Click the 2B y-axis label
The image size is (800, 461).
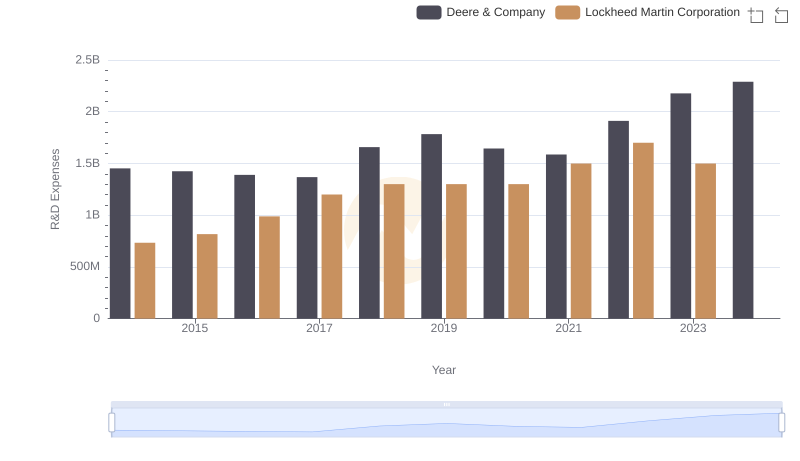click(92, 111)
